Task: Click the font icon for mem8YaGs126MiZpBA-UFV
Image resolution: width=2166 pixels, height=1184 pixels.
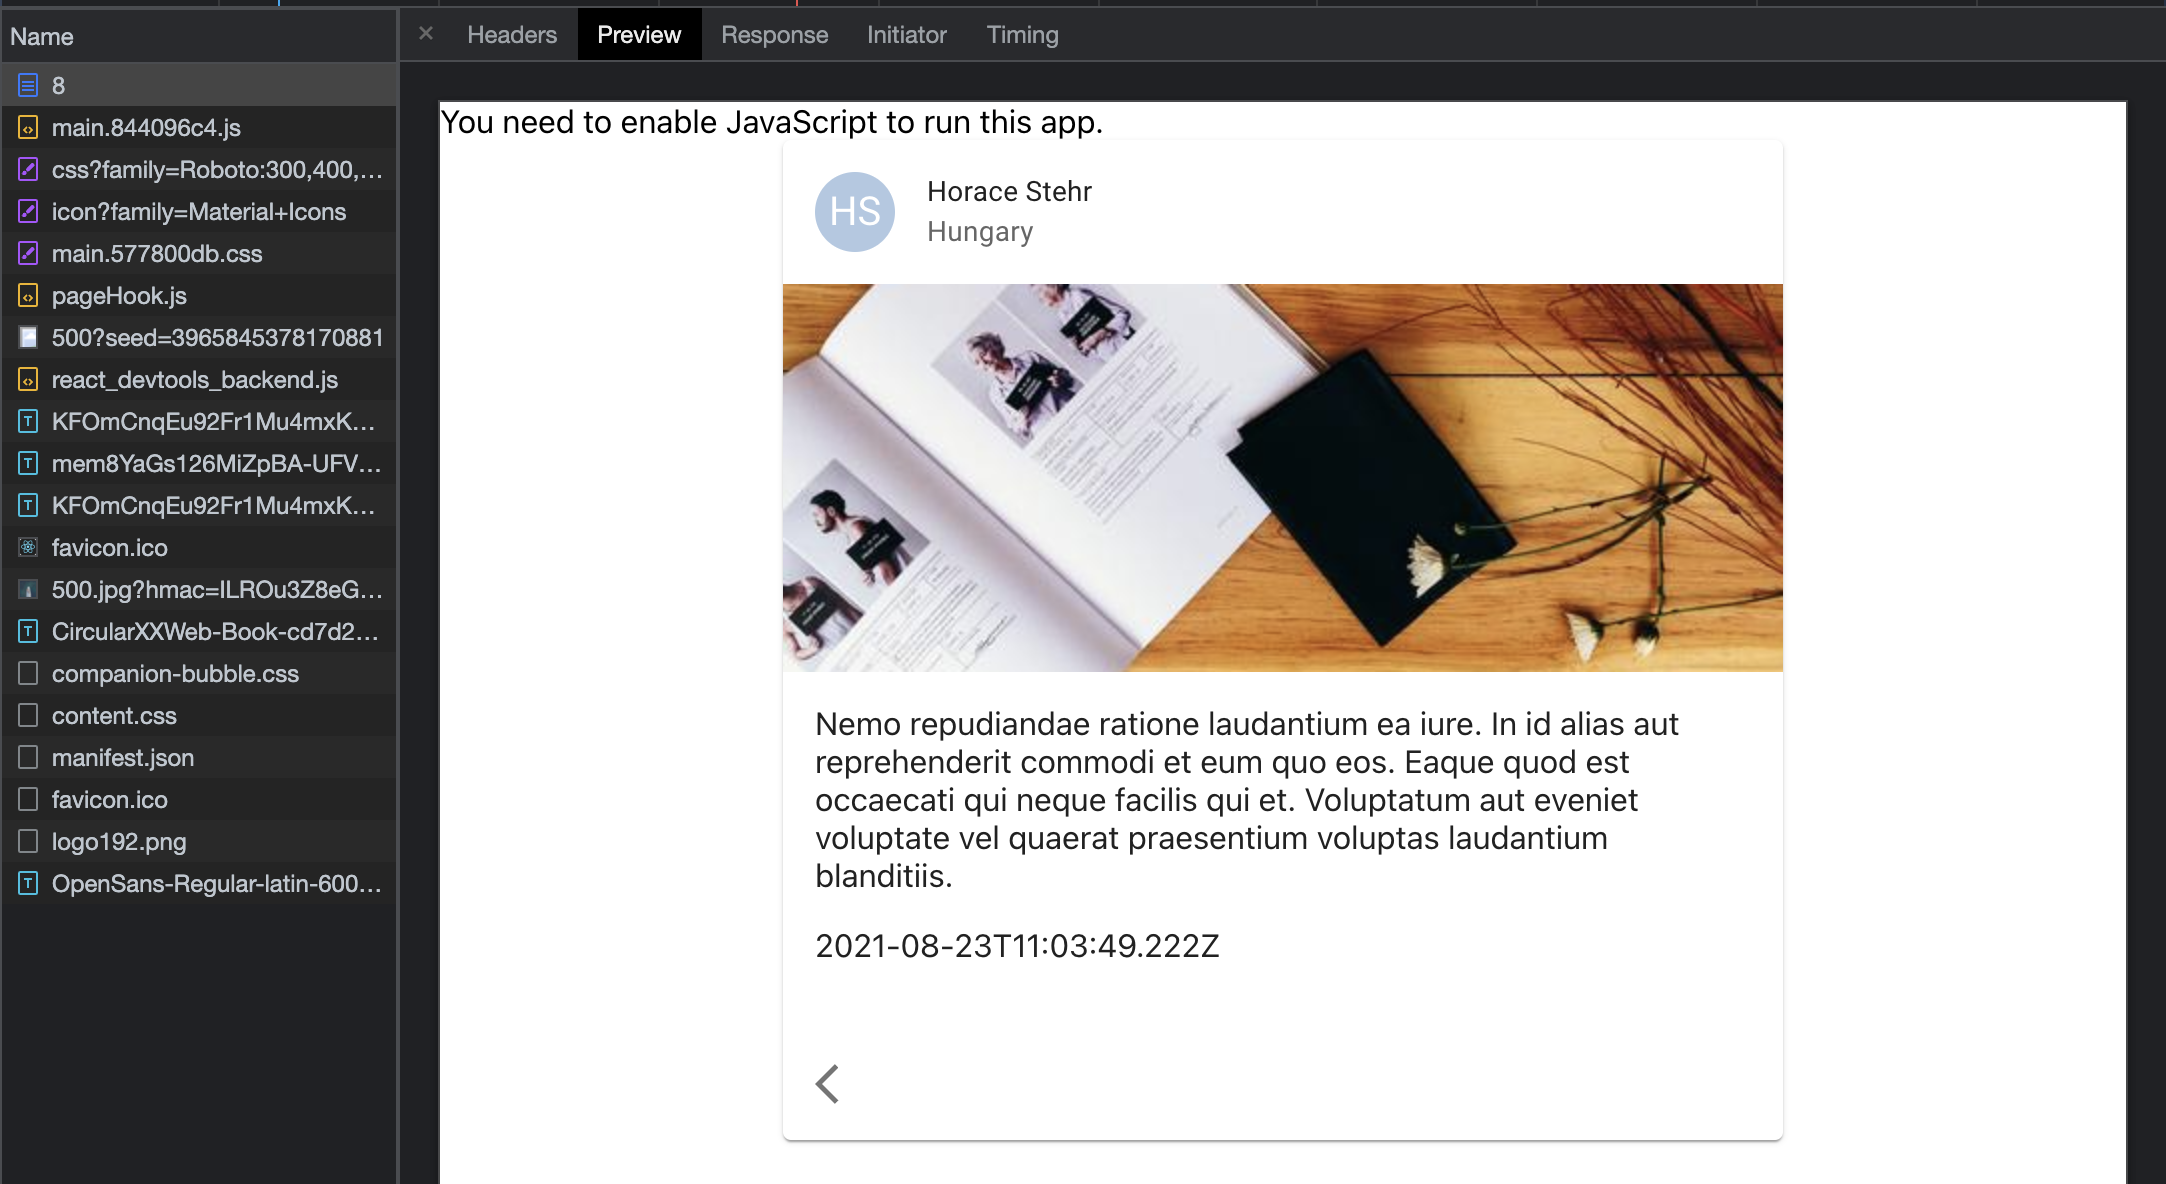Action: [x=28, y=464]
